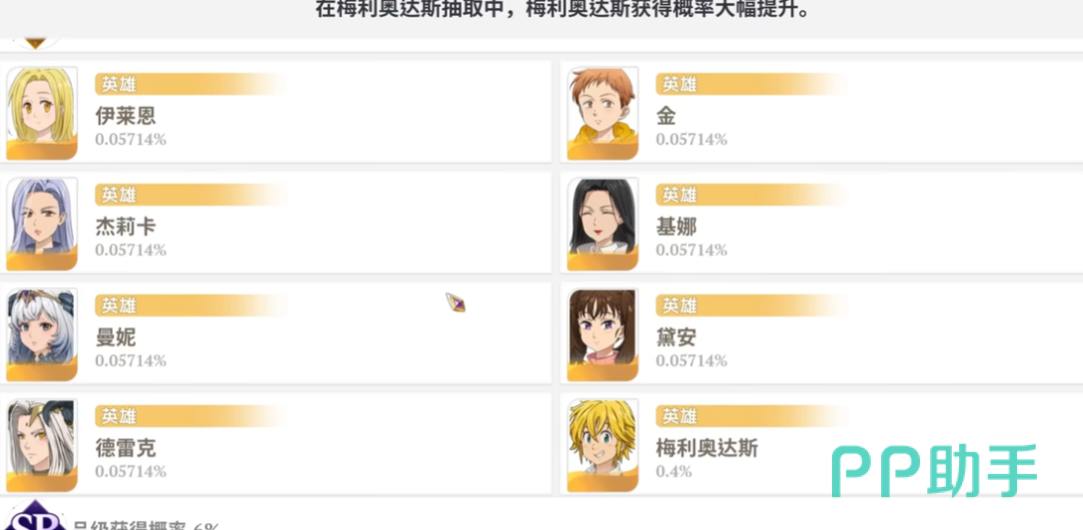Click the 0.4% rate under 梅利奥达斯

coord(674,471)
